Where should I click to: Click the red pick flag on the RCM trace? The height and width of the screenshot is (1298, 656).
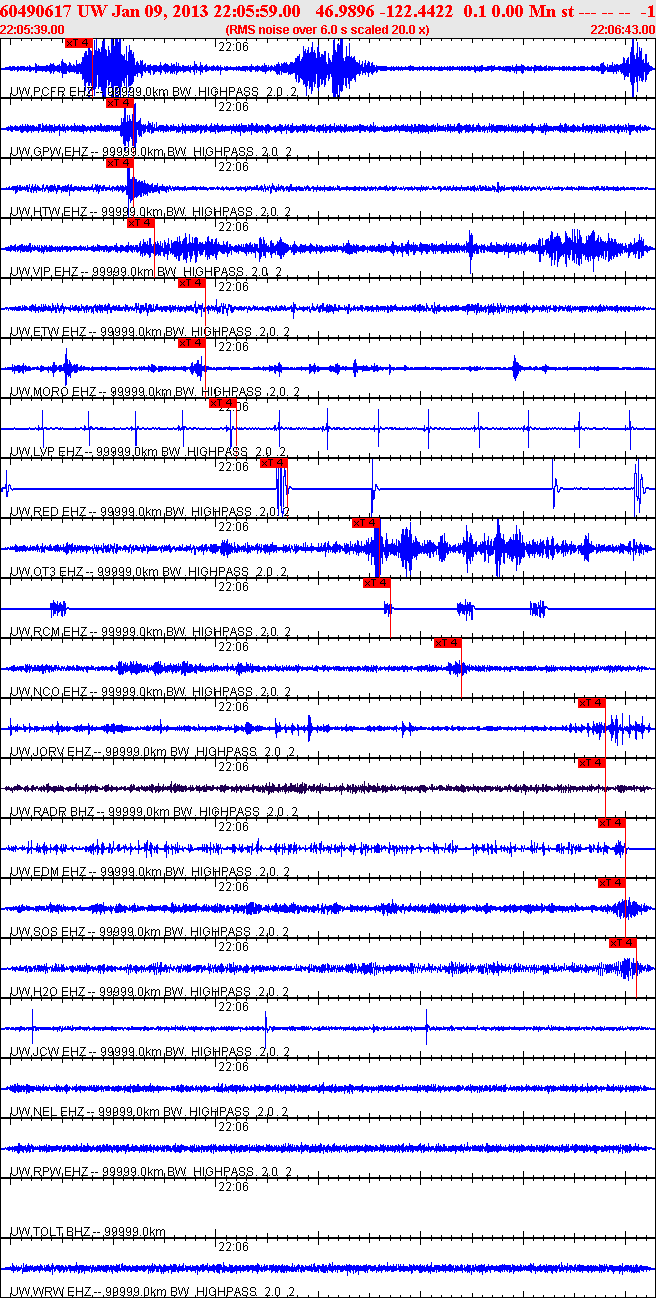[x=376, y=583]
